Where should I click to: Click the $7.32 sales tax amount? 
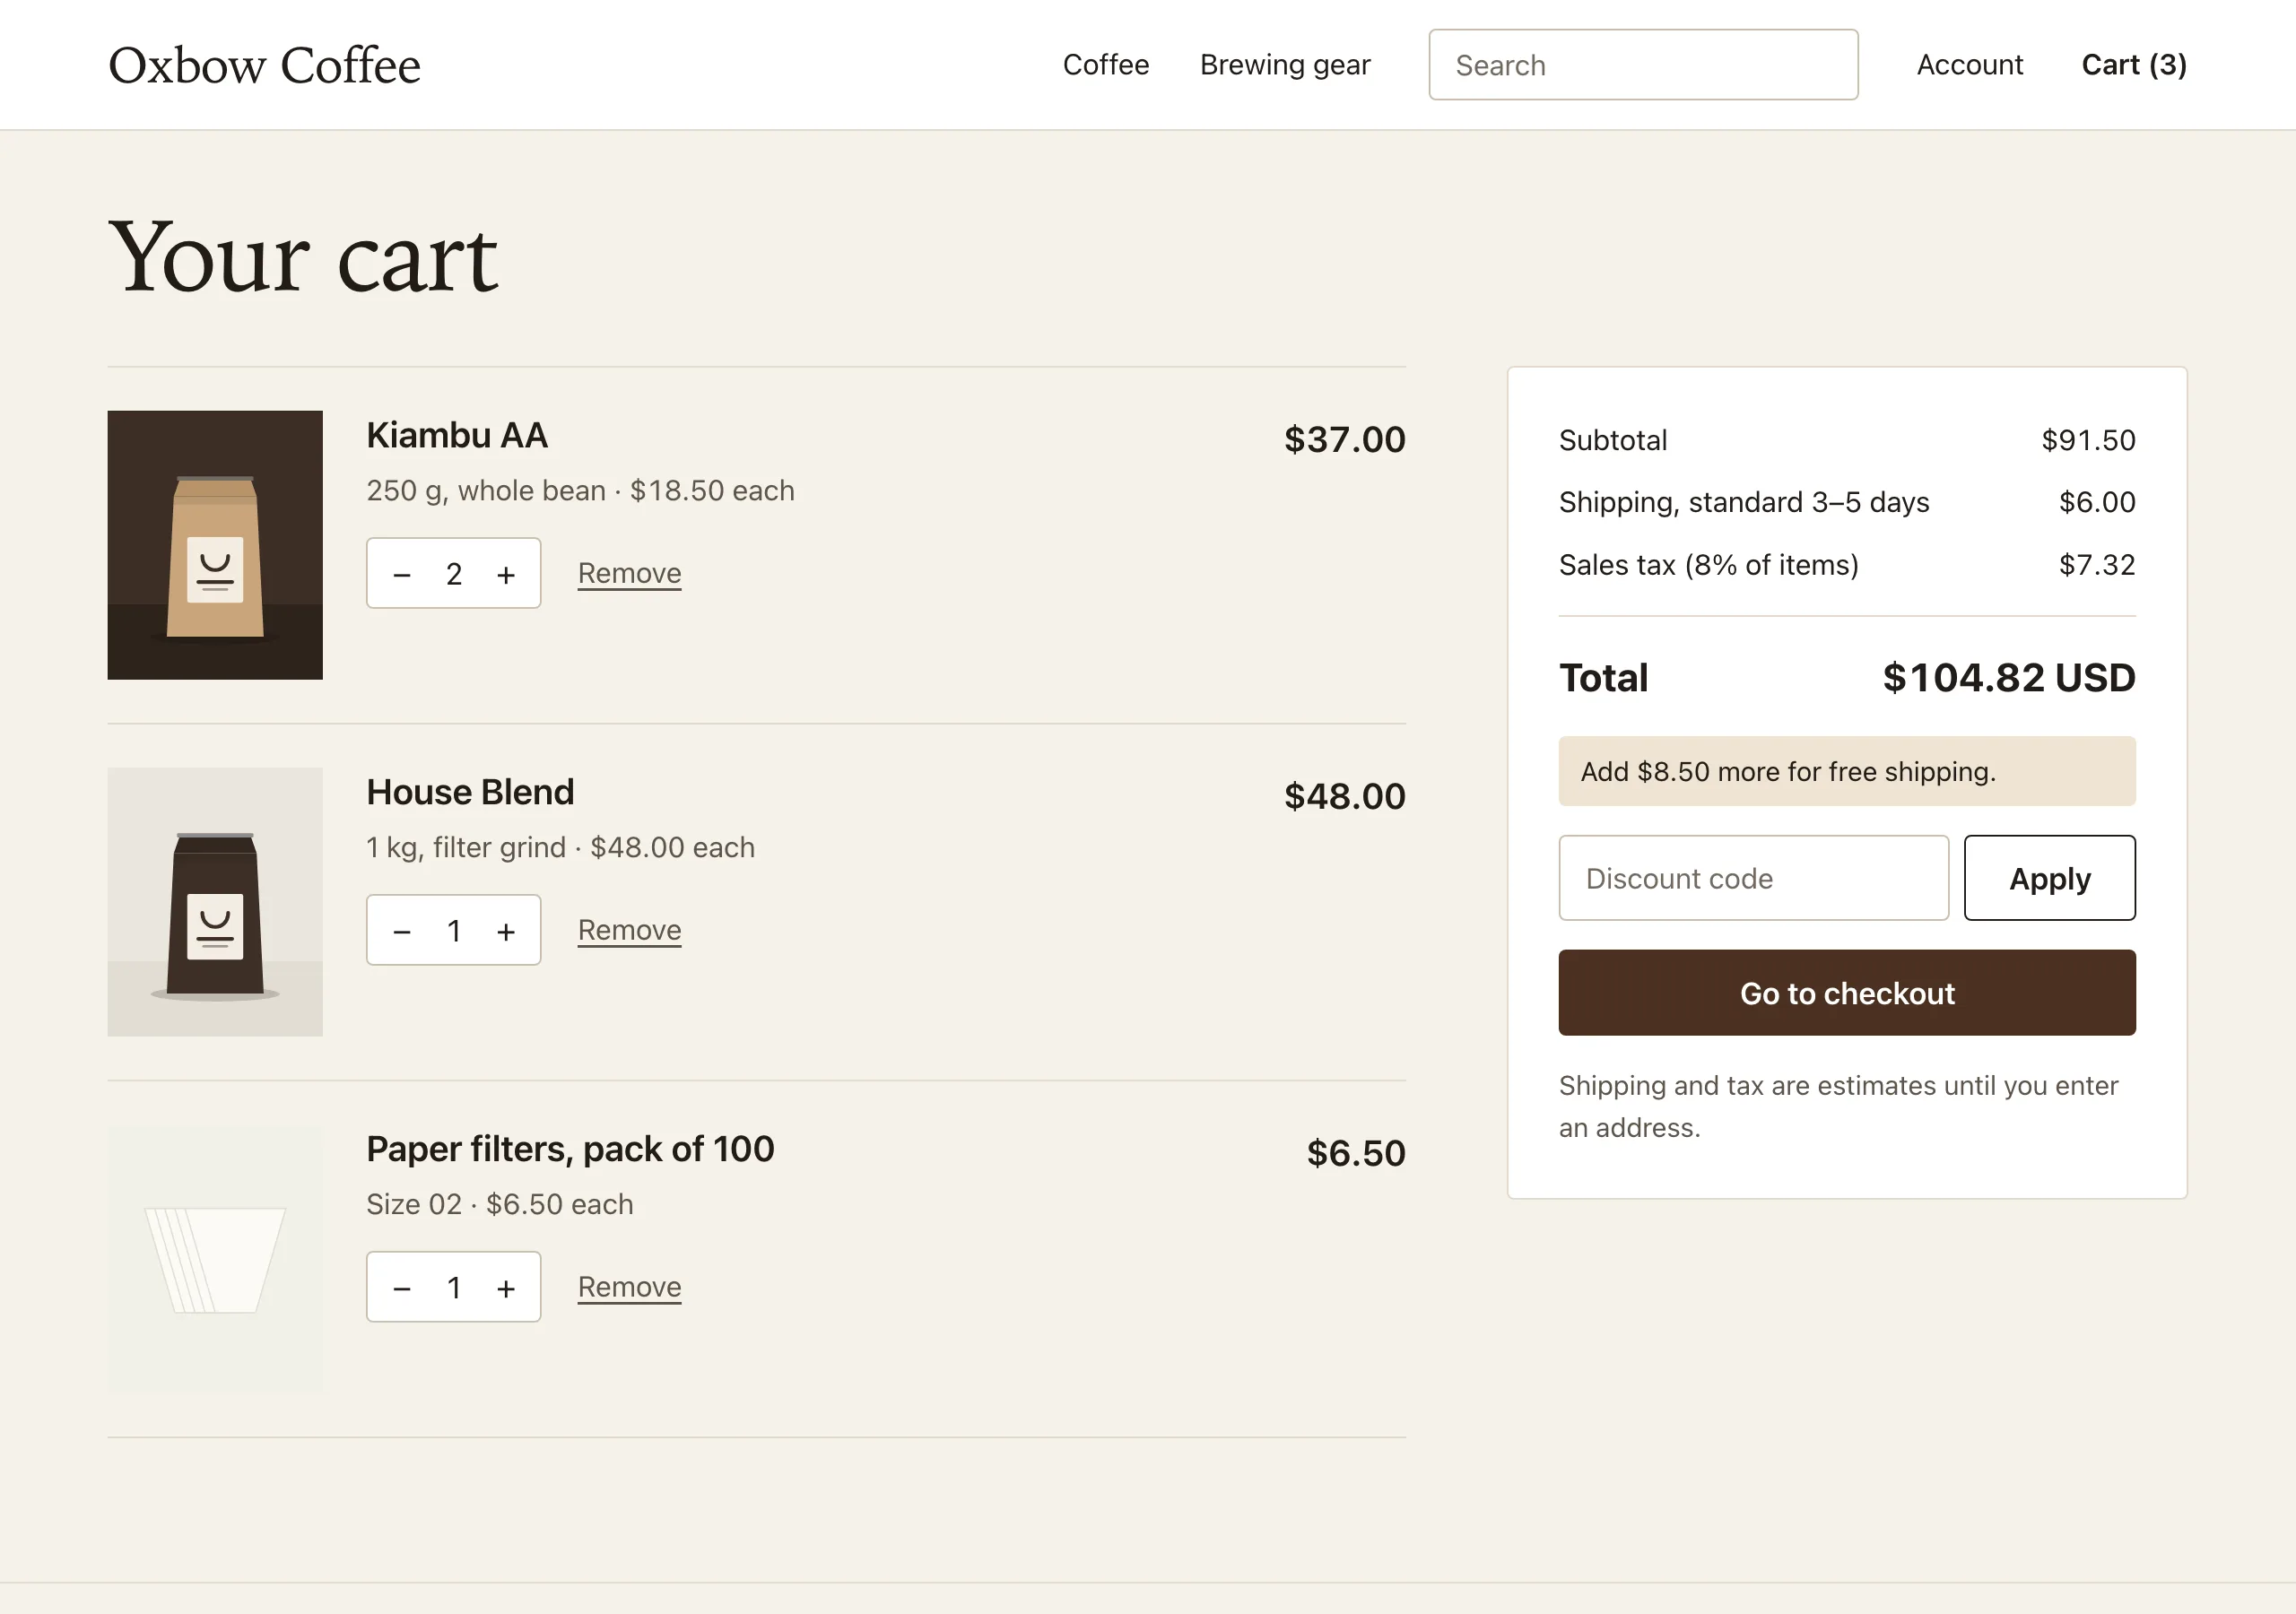click(x=2097, y=565)
